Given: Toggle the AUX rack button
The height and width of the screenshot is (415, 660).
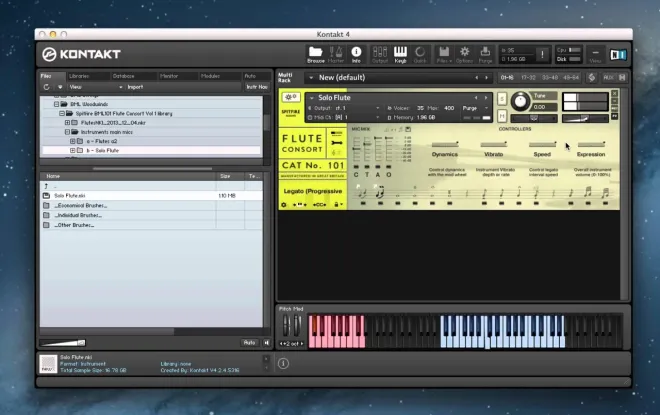Looking at the screenshot, I should point(608,77).
